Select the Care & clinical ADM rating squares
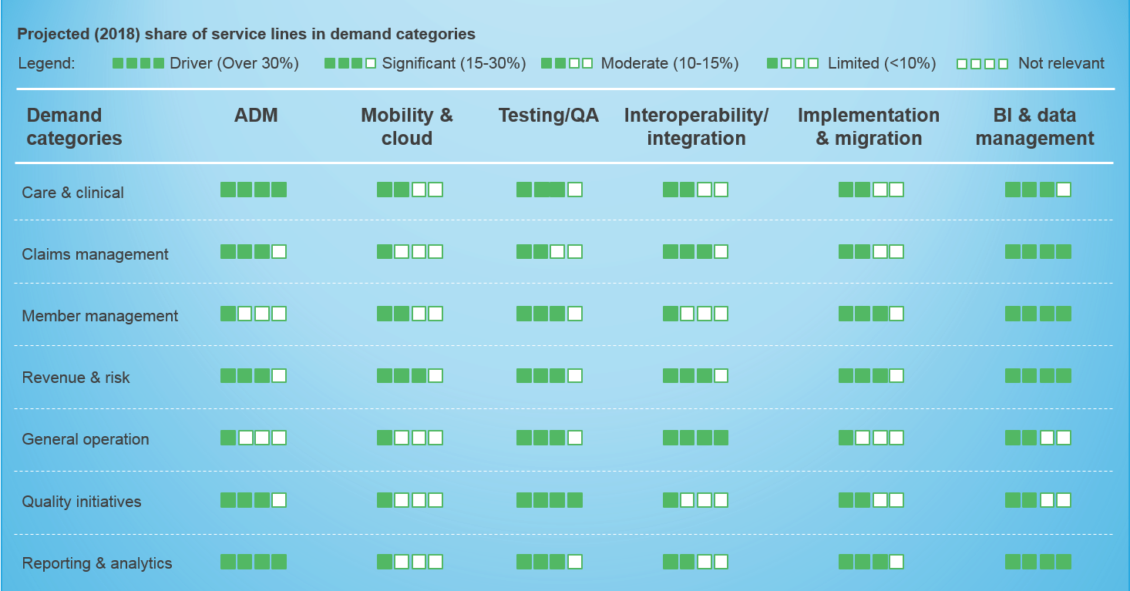 tap(254, 190)
